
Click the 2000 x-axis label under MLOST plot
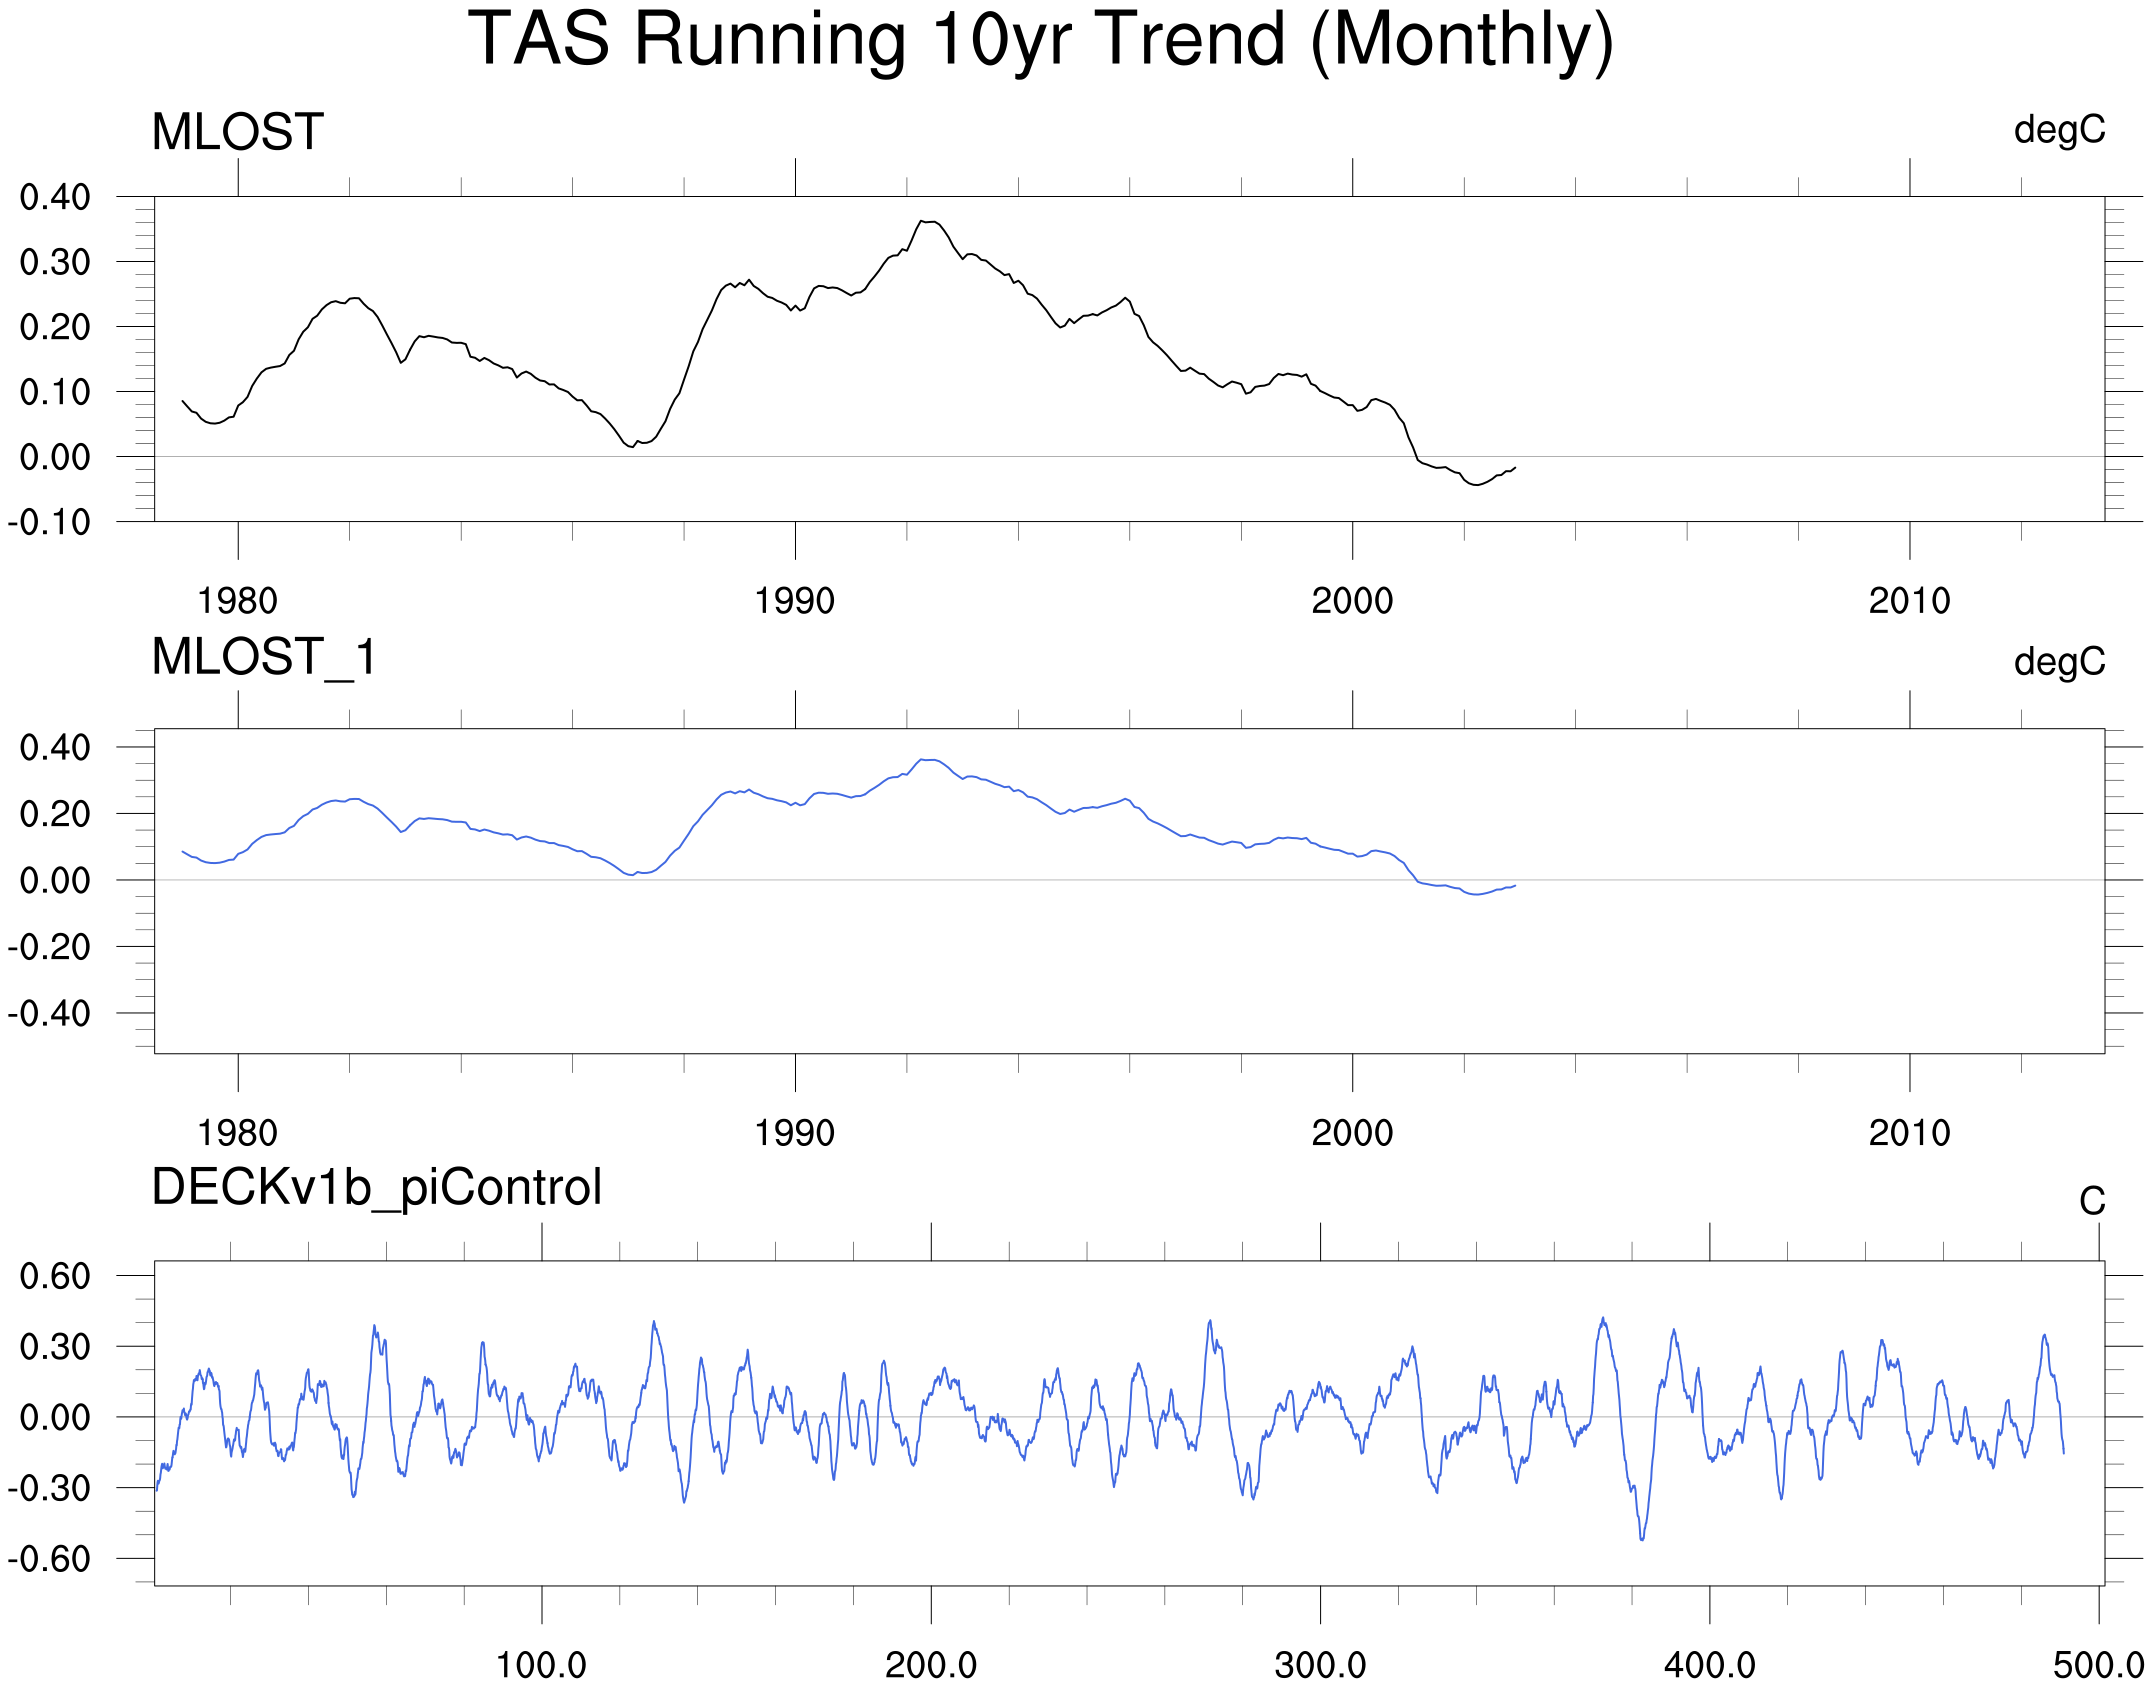[1352, 601]
